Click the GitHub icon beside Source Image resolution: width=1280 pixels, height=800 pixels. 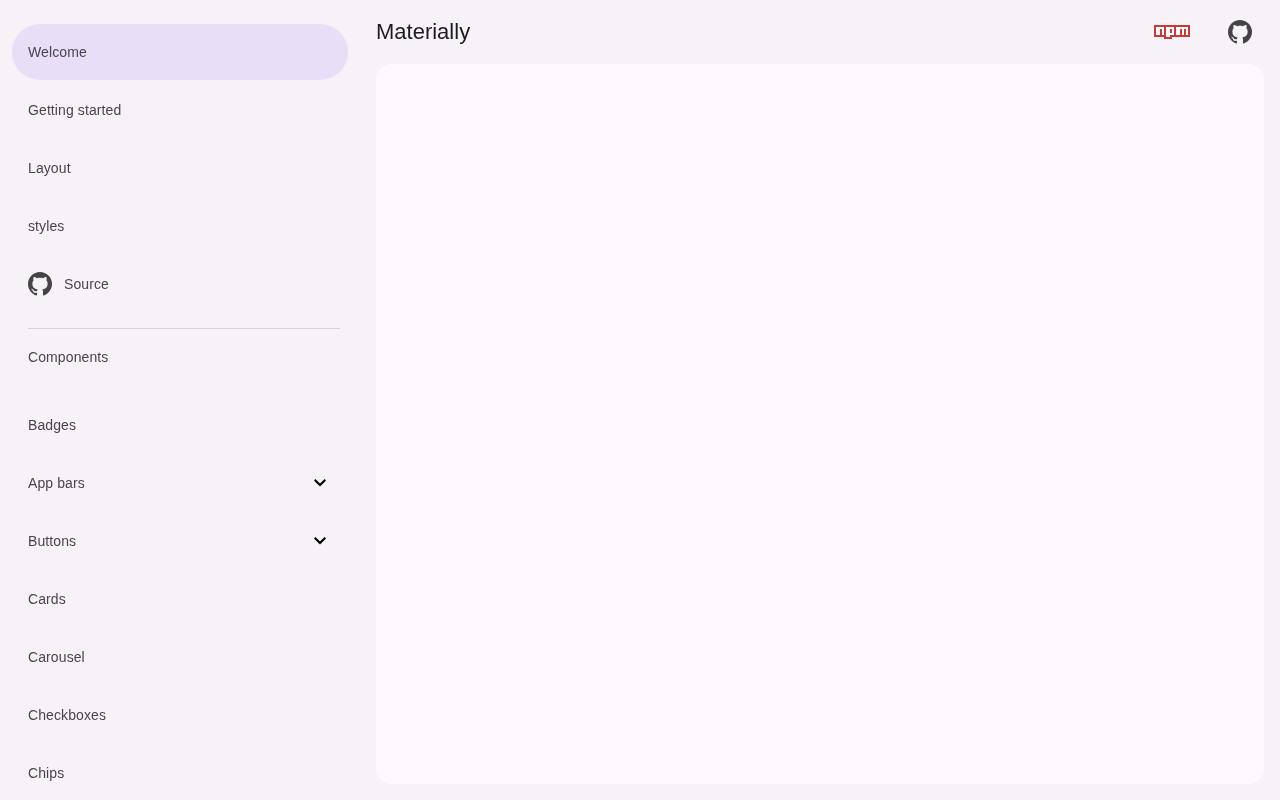(40, 284)
